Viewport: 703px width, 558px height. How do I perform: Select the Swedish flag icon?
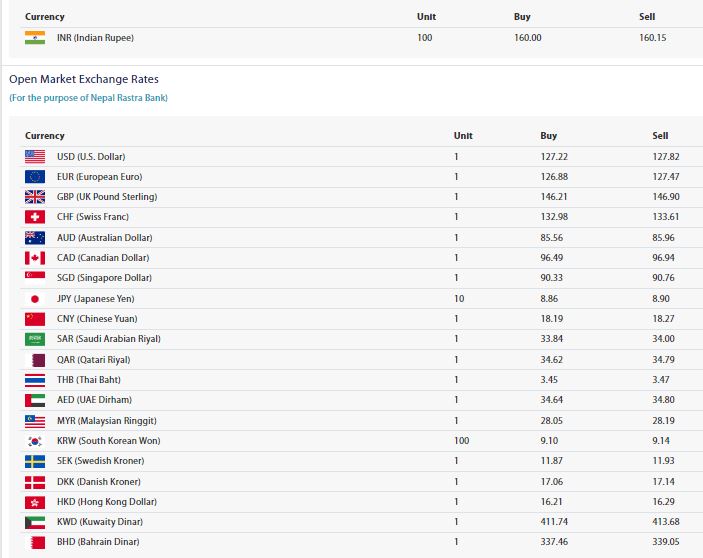tap(35, 461)
